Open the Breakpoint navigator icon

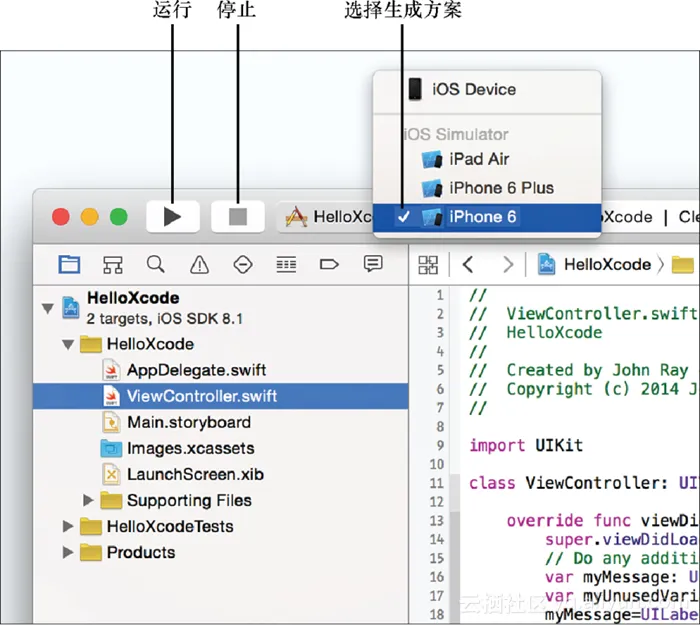pos(329,264)
